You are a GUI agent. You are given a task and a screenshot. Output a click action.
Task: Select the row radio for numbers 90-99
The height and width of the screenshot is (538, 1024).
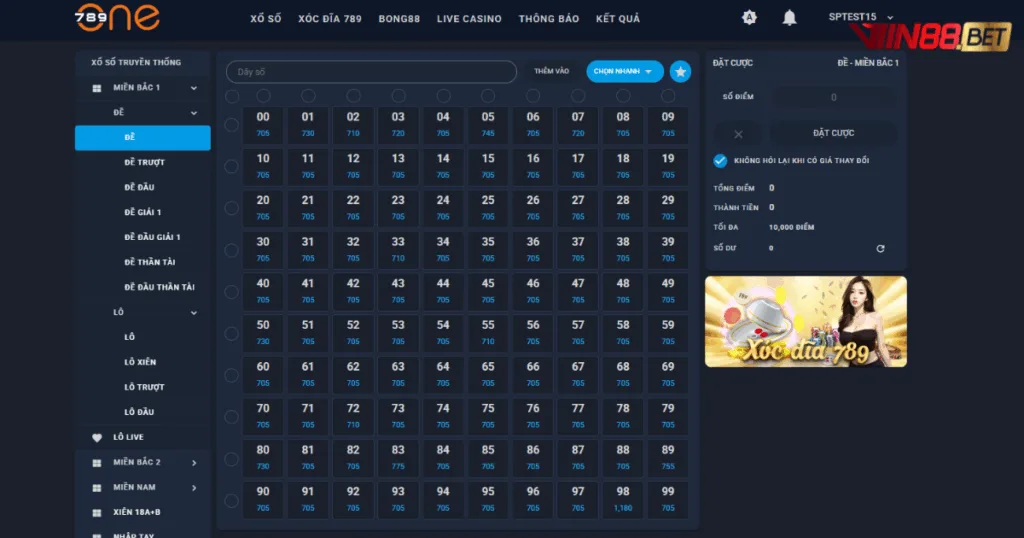pos(231,501)
